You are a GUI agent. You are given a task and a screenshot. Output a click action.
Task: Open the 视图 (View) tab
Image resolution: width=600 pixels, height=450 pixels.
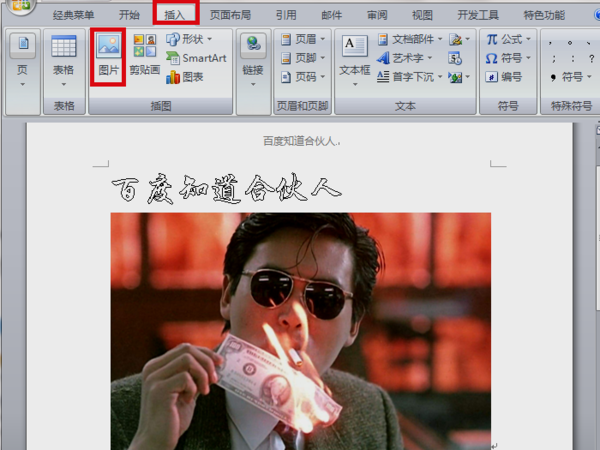pos(422,15)
